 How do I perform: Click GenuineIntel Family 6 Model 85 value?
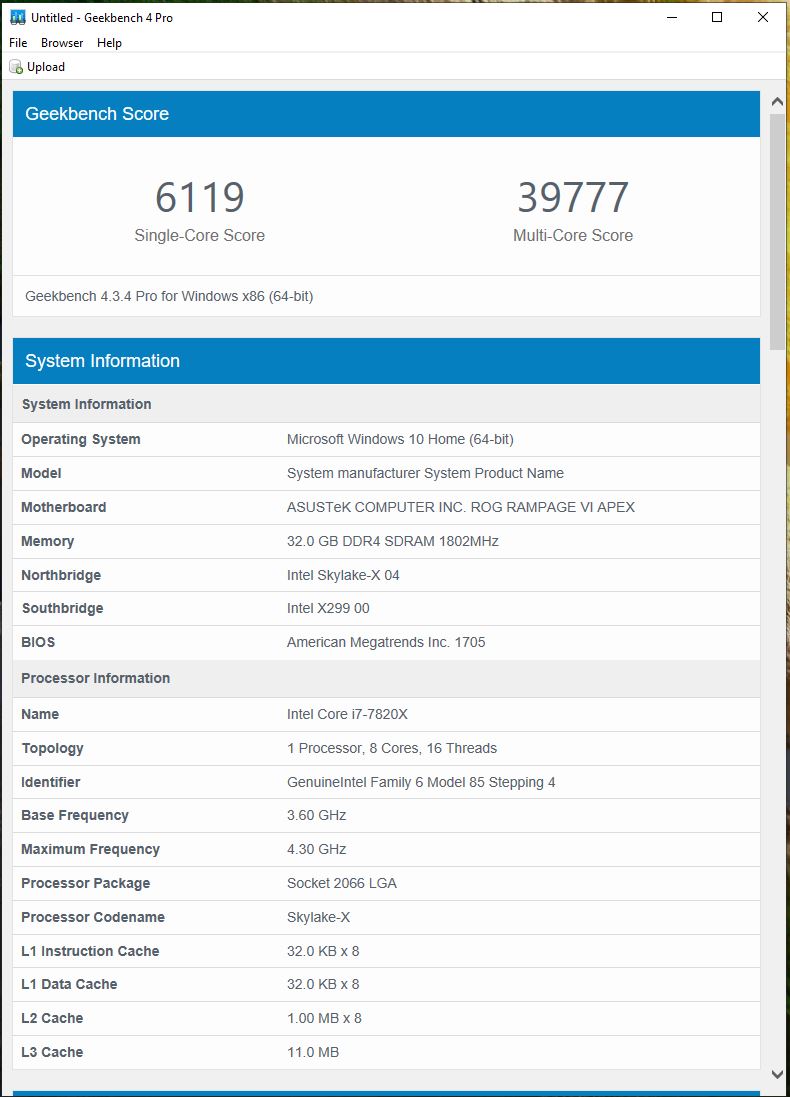point(421,782)
